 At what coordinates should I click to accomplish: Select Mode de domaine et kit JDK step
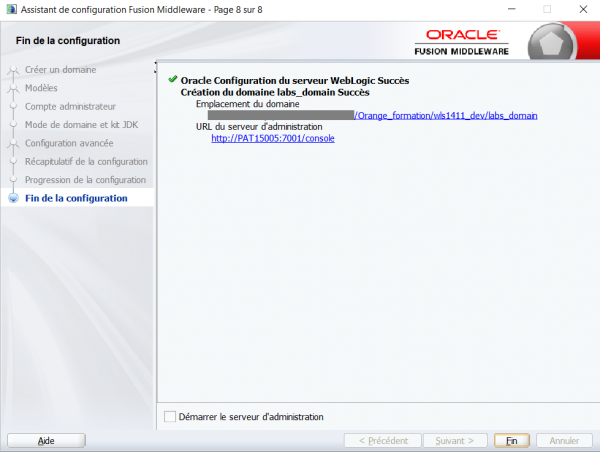(82, 125)
